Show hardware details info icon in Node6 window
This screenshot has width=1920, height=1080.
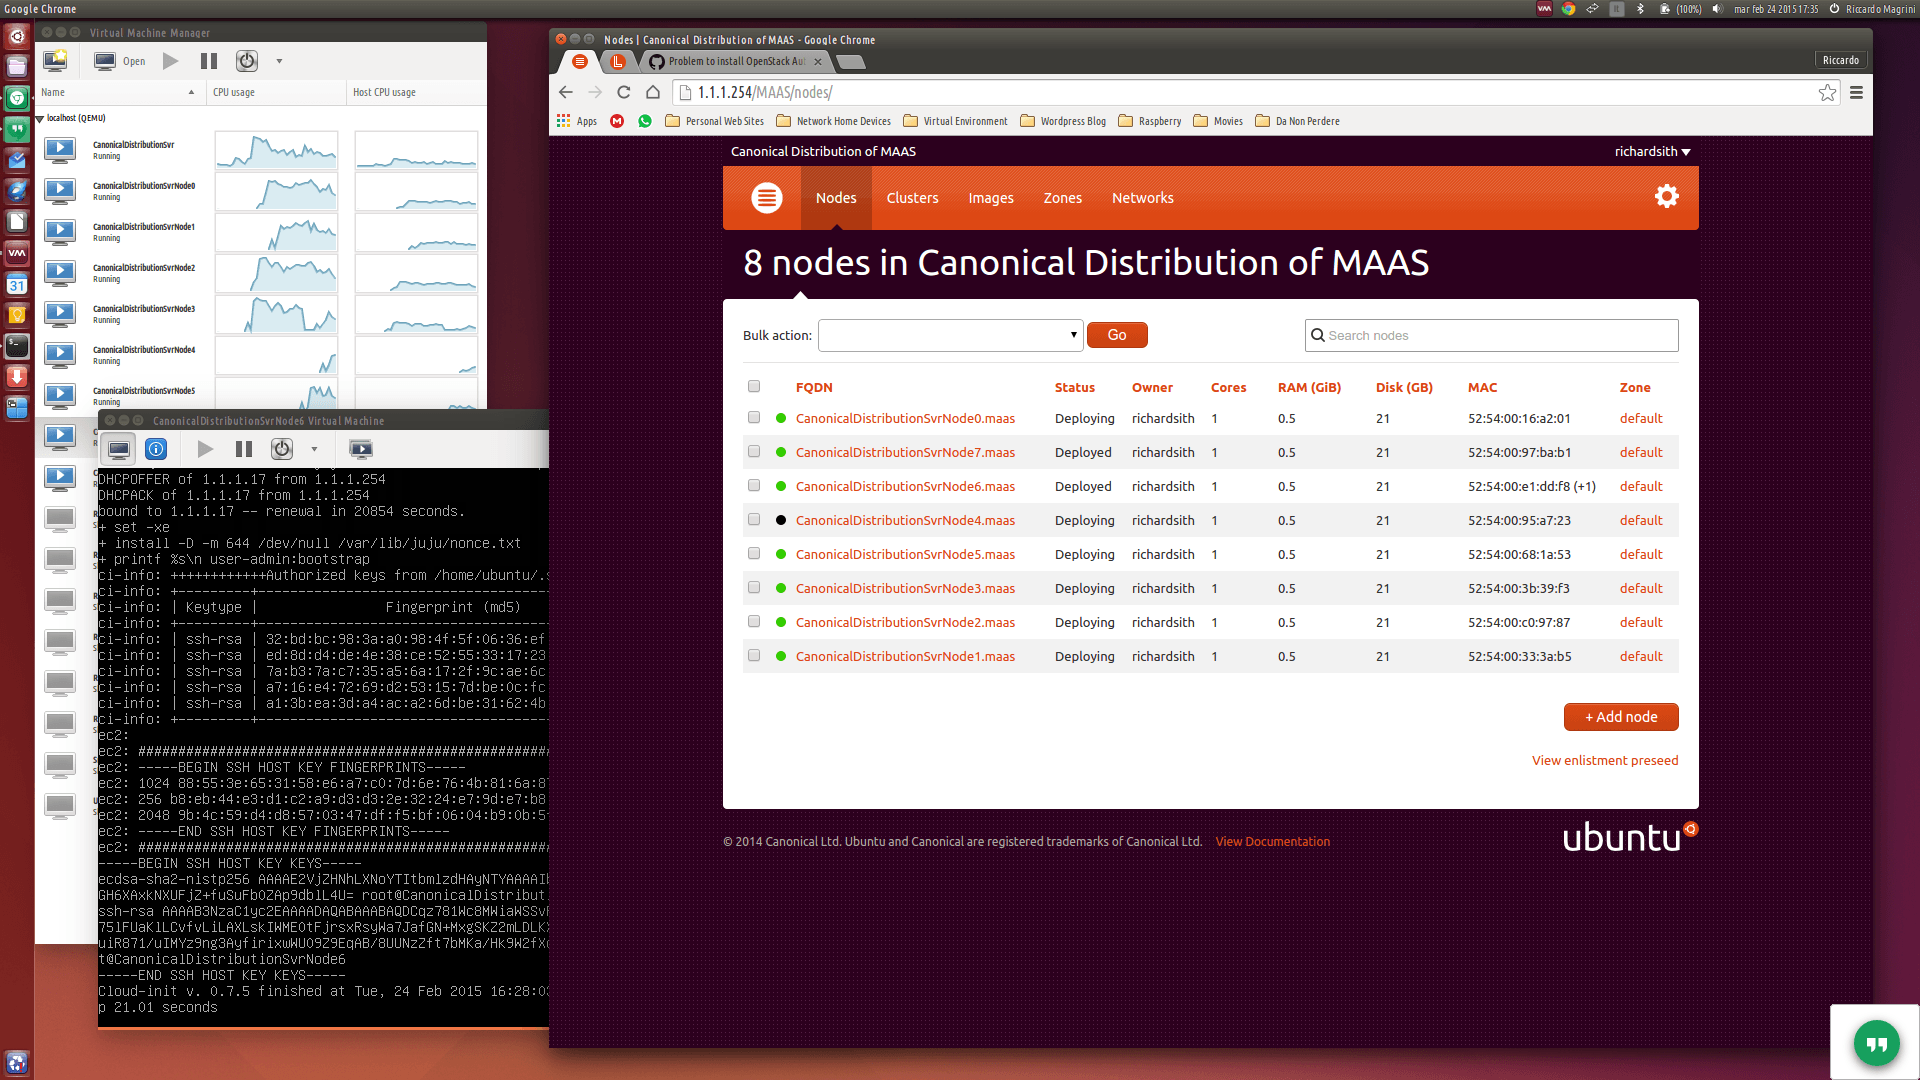[x=156, y=449]
